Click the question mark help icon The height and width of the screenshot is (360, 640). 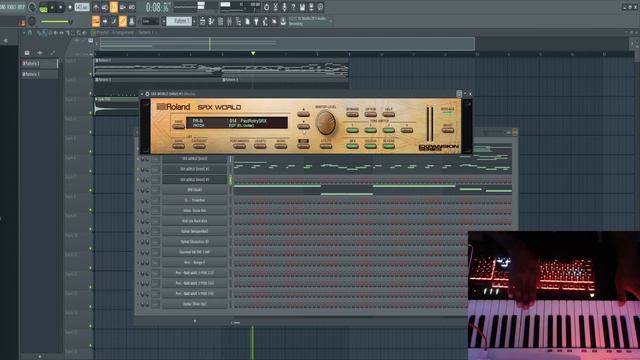[293, 7]
